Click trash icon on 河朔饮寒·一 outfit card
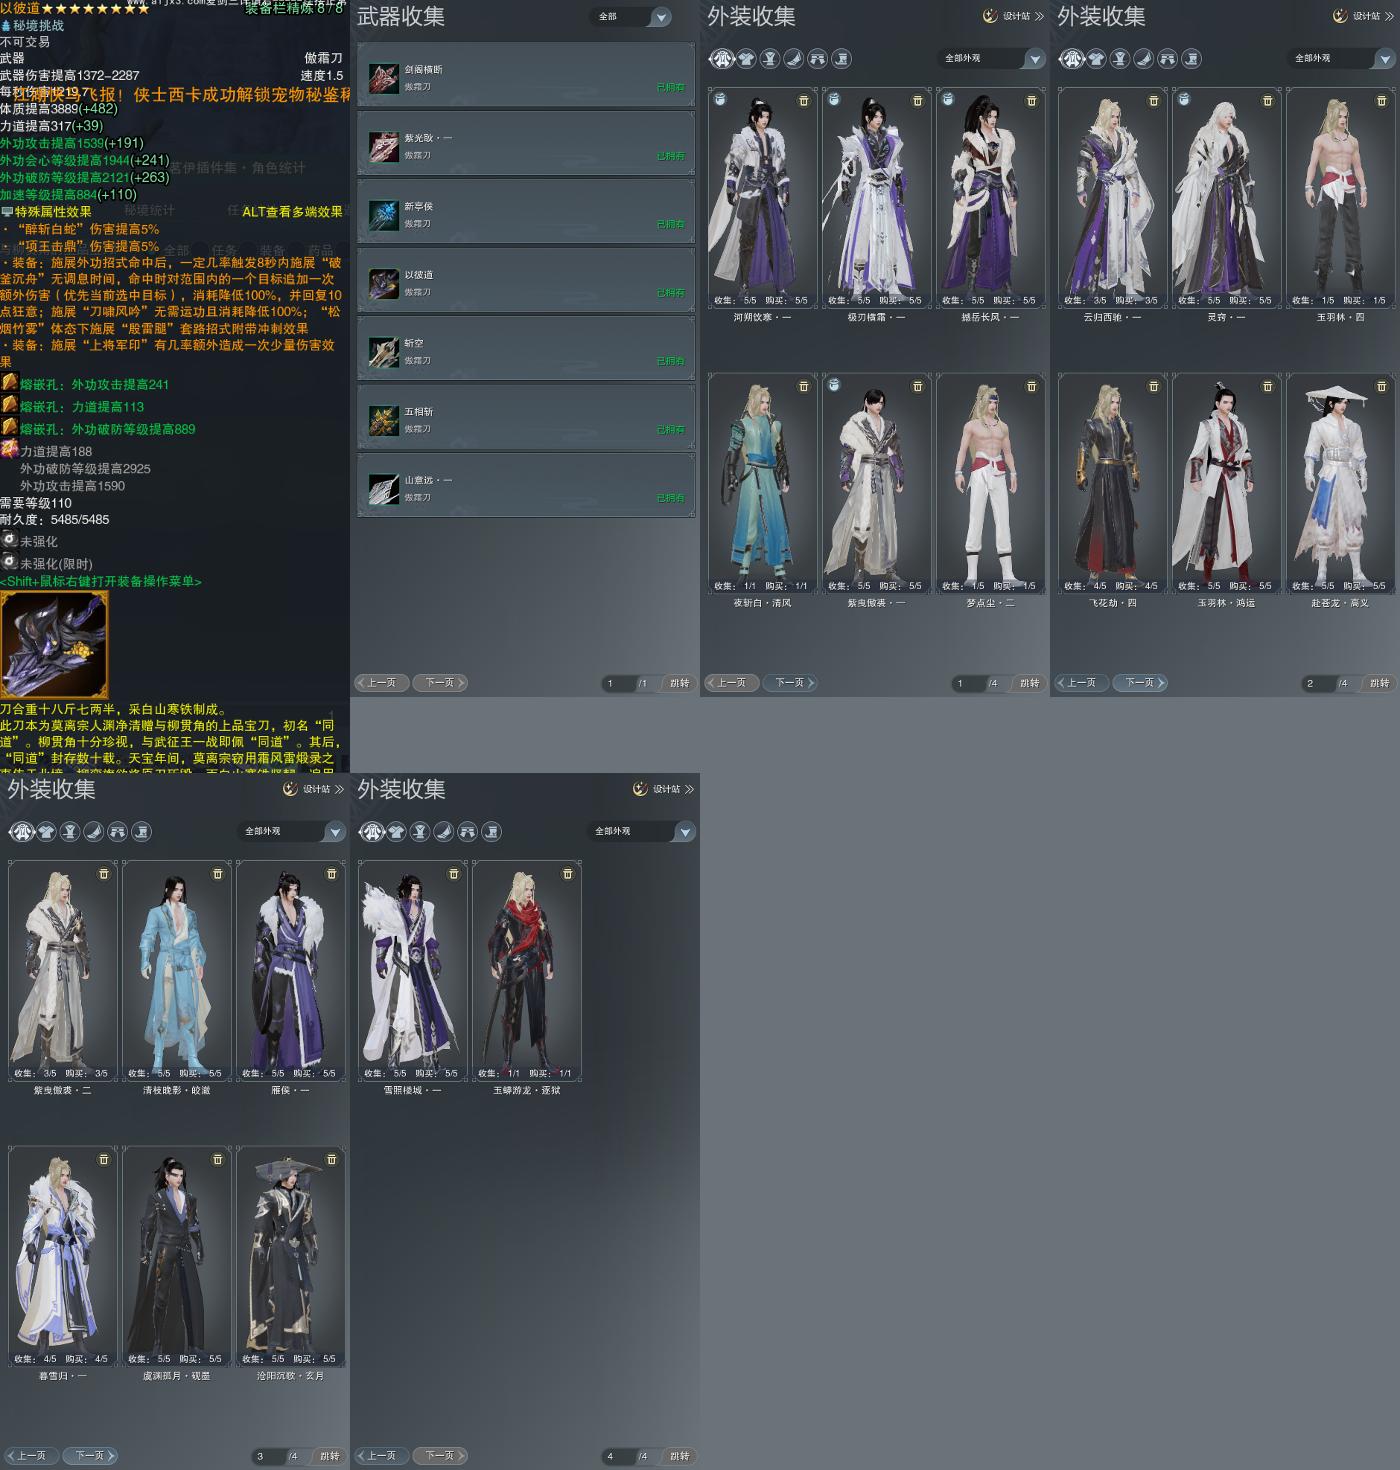The image size is (1400, 1470). pyautogui.click(x=804, y=101)
